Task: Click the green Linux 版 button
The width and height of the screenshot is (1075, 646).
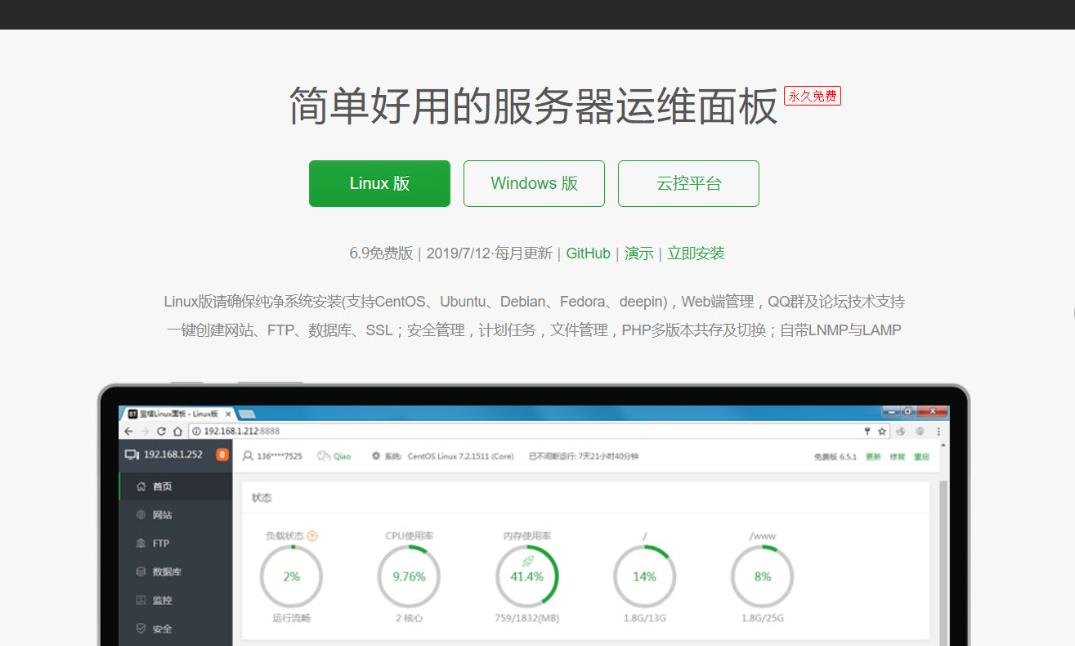Action: point(379,184)
